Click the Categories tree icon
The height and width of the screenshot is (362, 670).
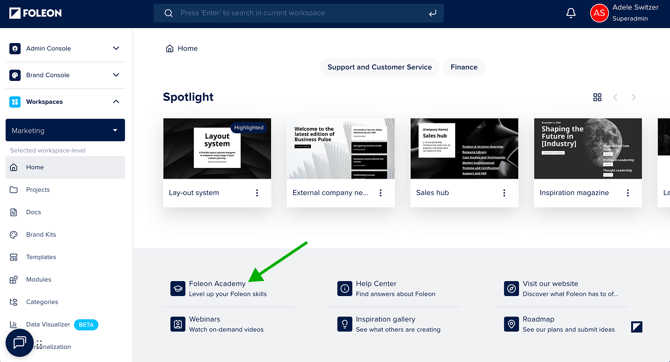(14, 302)
